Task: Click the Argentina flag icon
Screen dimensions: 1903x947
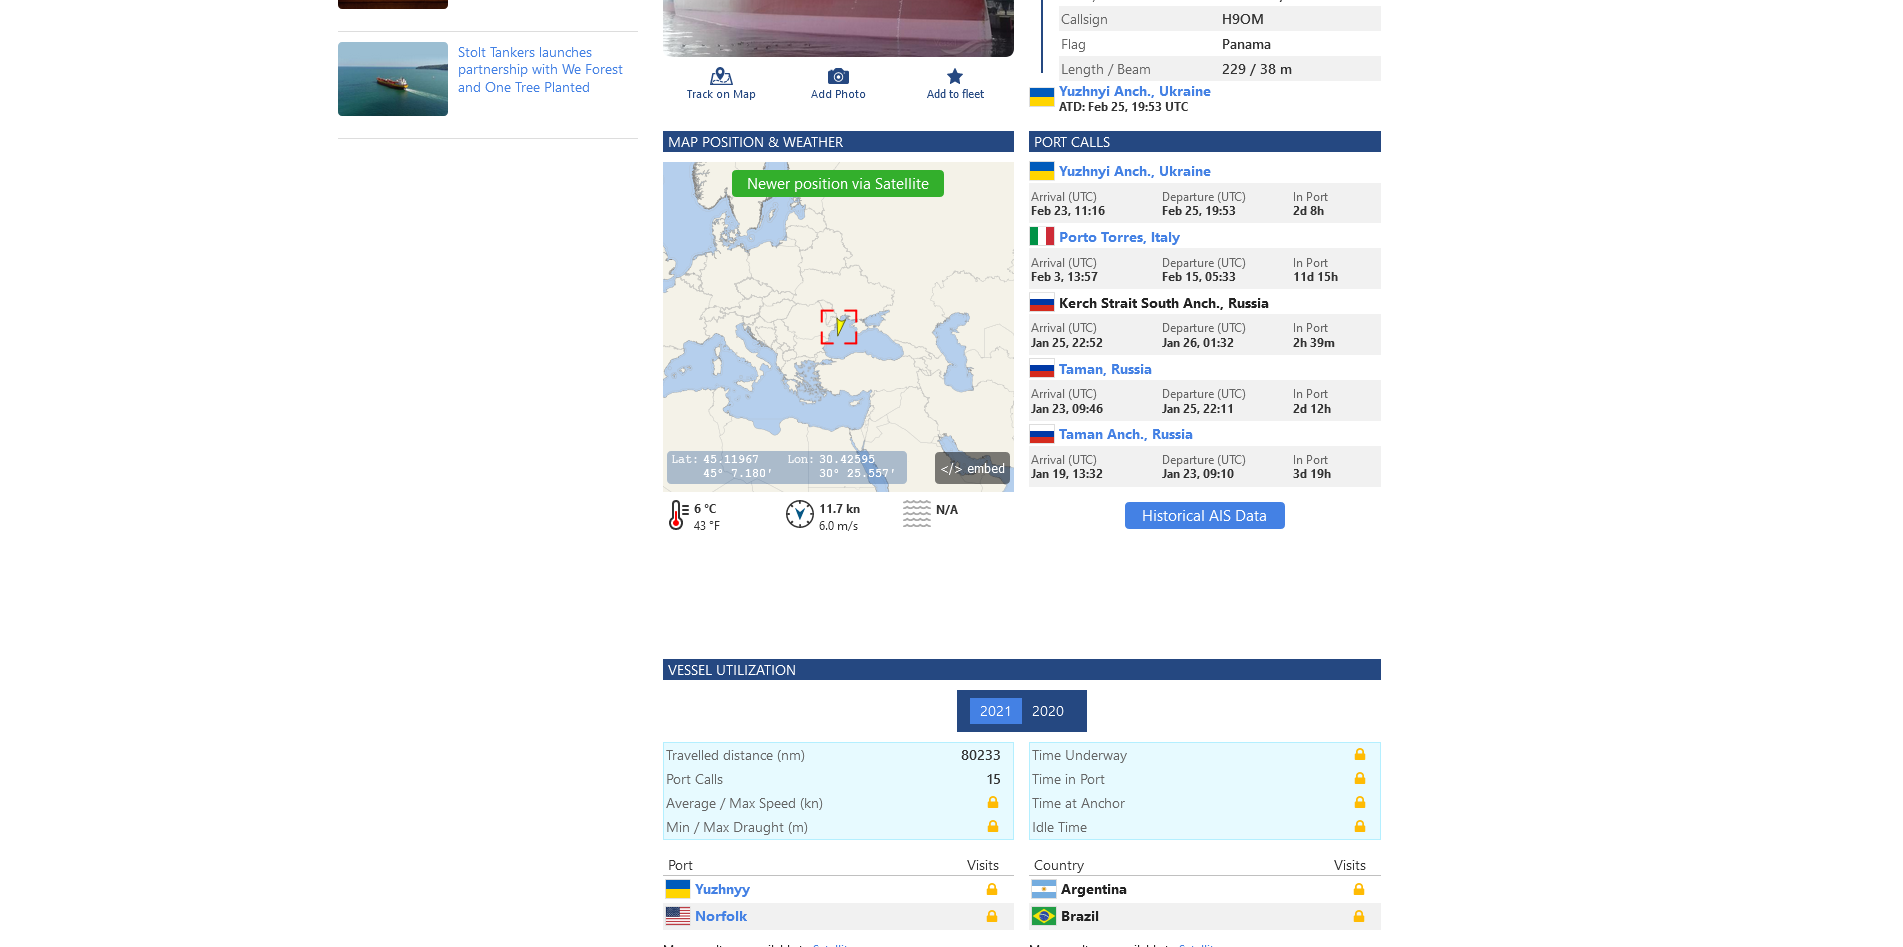Action: (x=1044, y=890)
